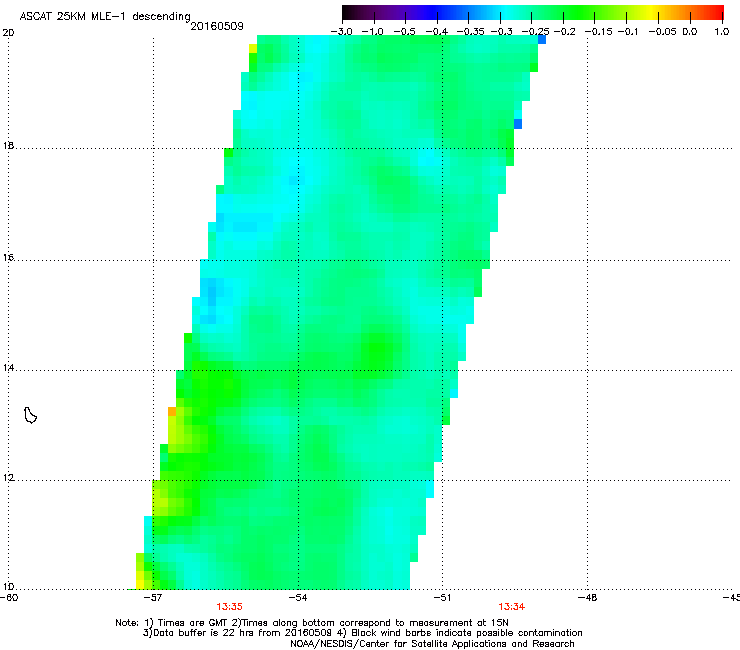The height and width of the screenshot is (650, 740).
Task: Click the -0.25 color scale label
Action: pyautogui.click(x=535, y=32)
